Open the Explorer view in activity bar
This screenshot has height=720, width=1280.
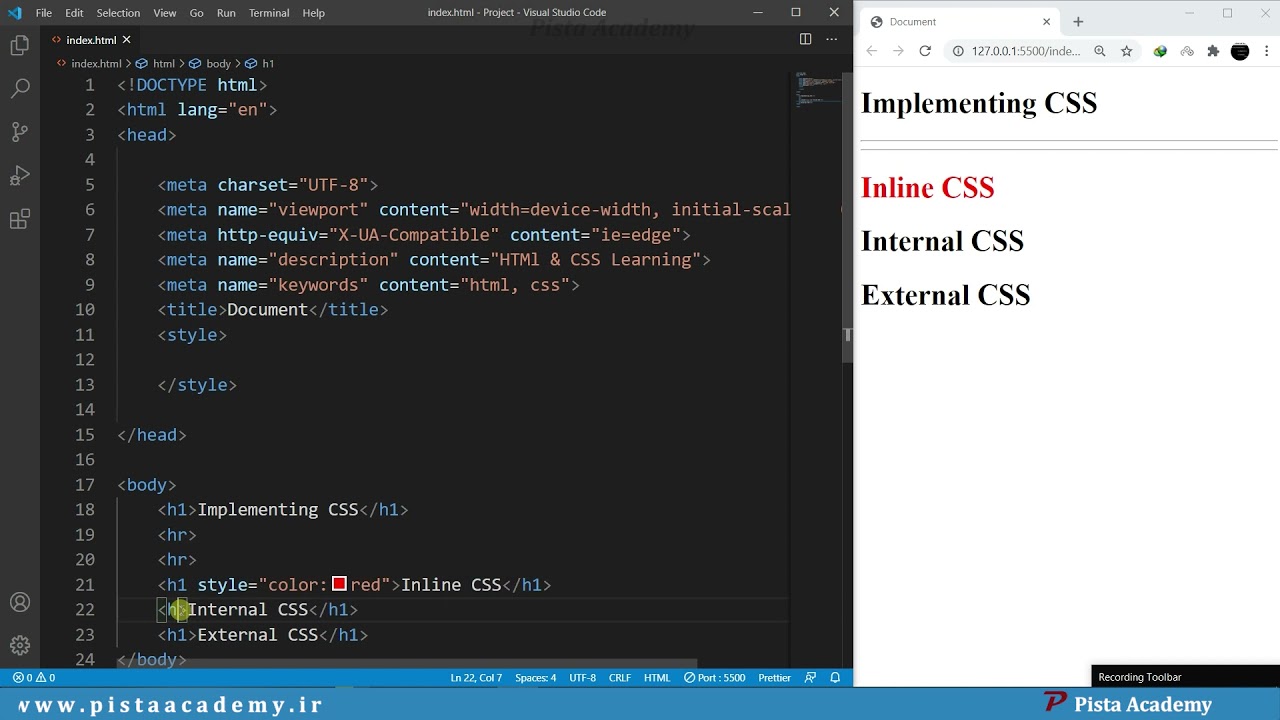pos(20,45)
